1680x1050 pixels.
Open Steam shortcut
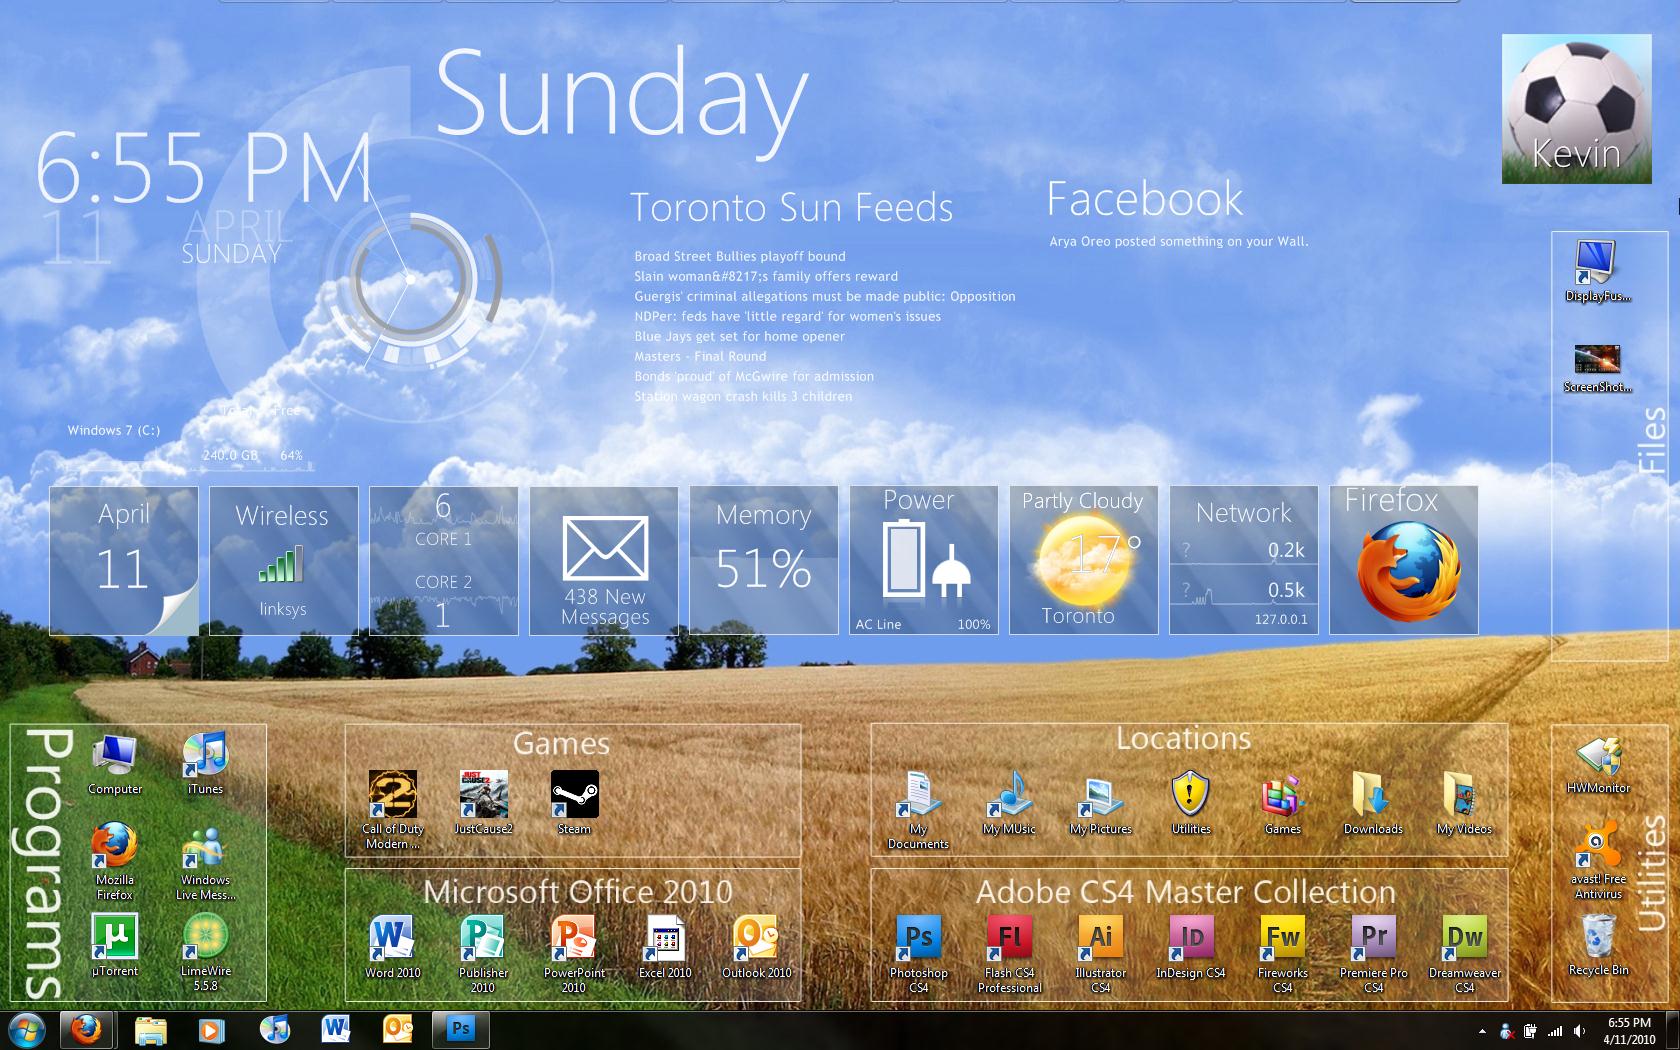(574, 802)
